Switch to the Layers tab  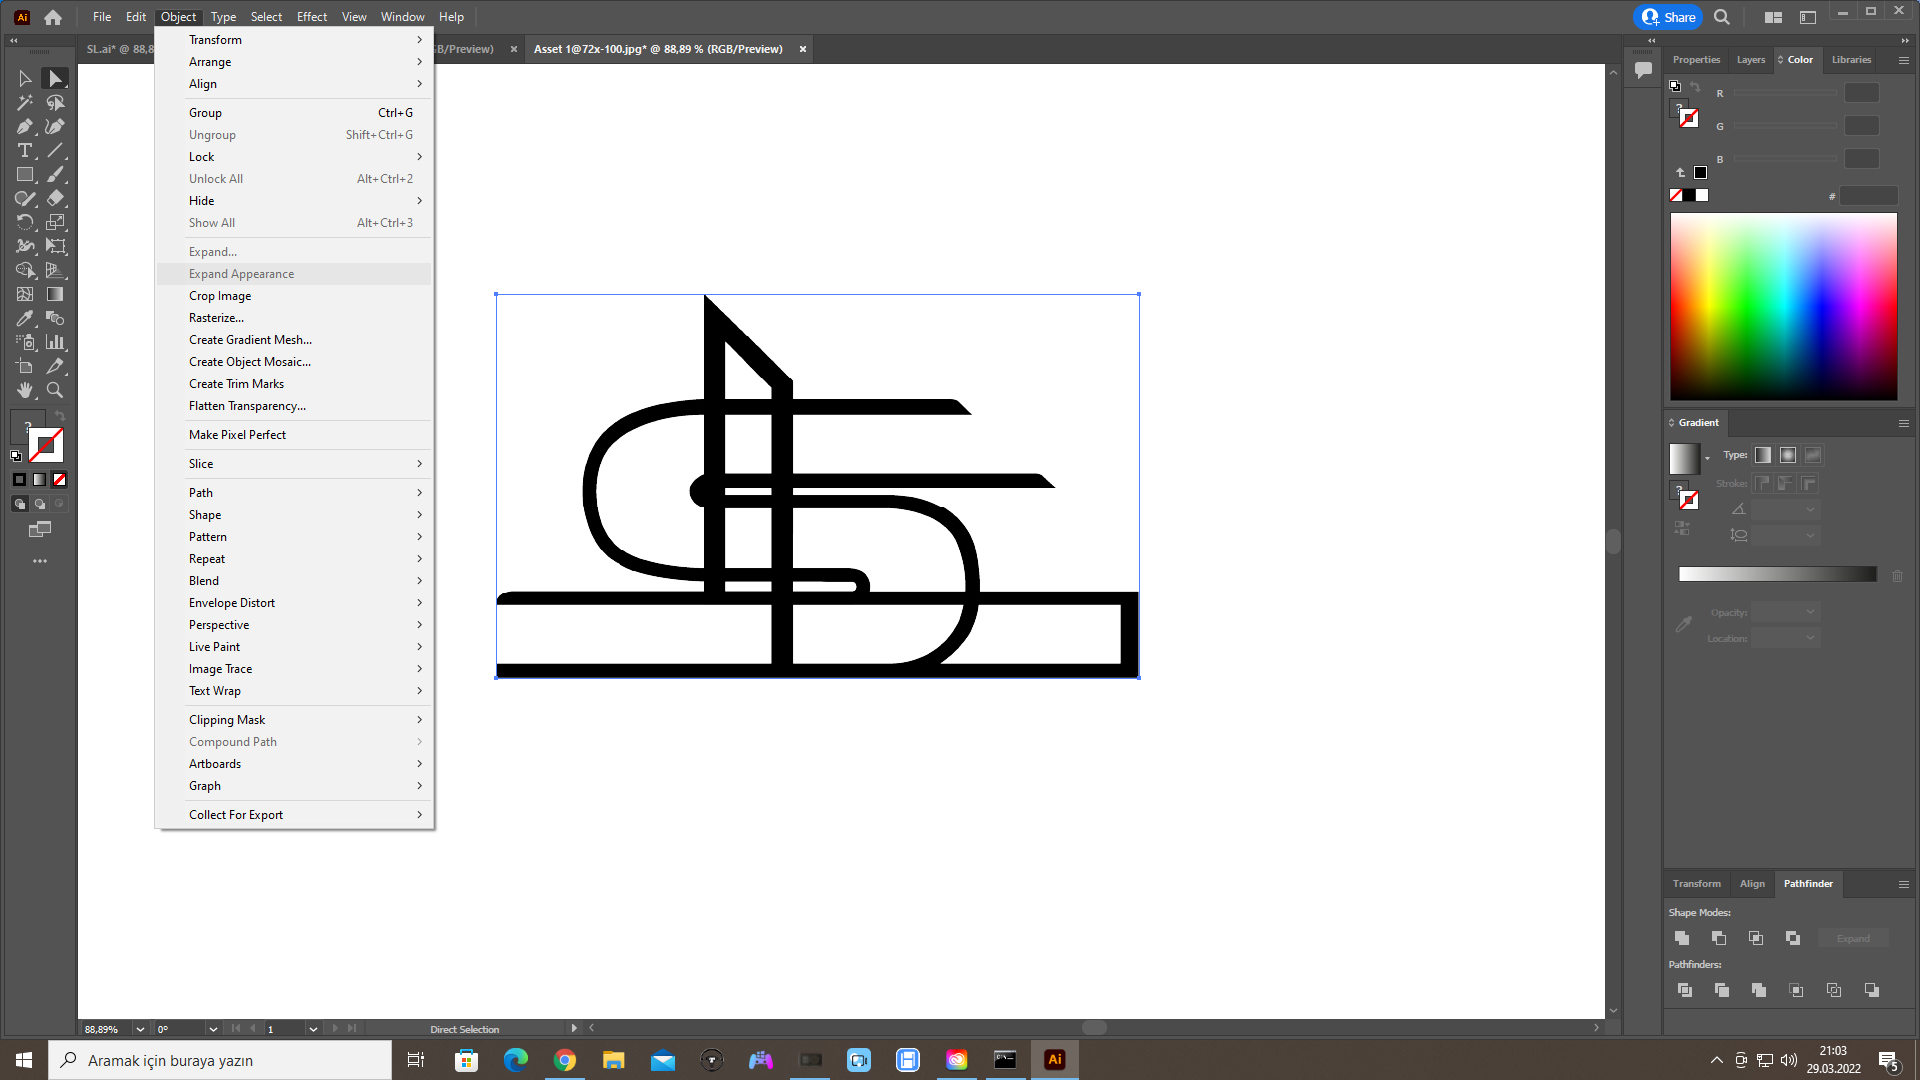(1750, 59)
